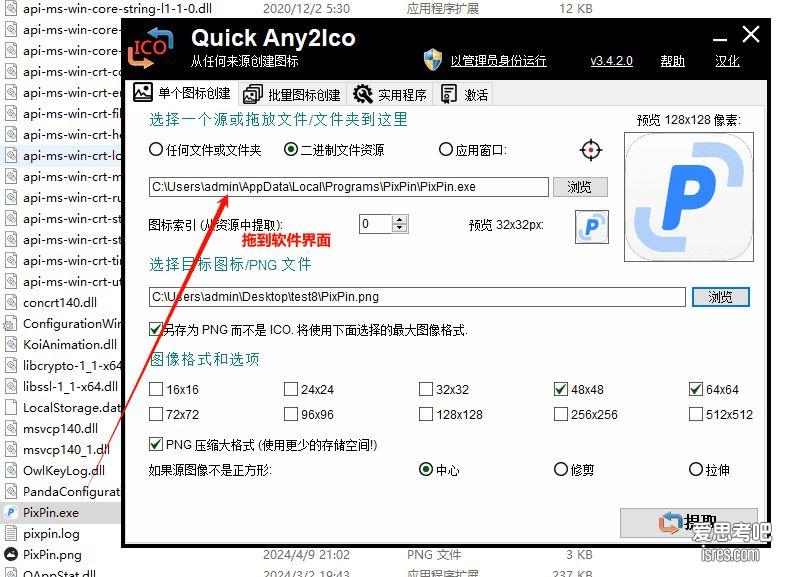Enable the 512x512 size checkbox
Image resolution: width=786 pixels, height=577 pixels.
695,414
